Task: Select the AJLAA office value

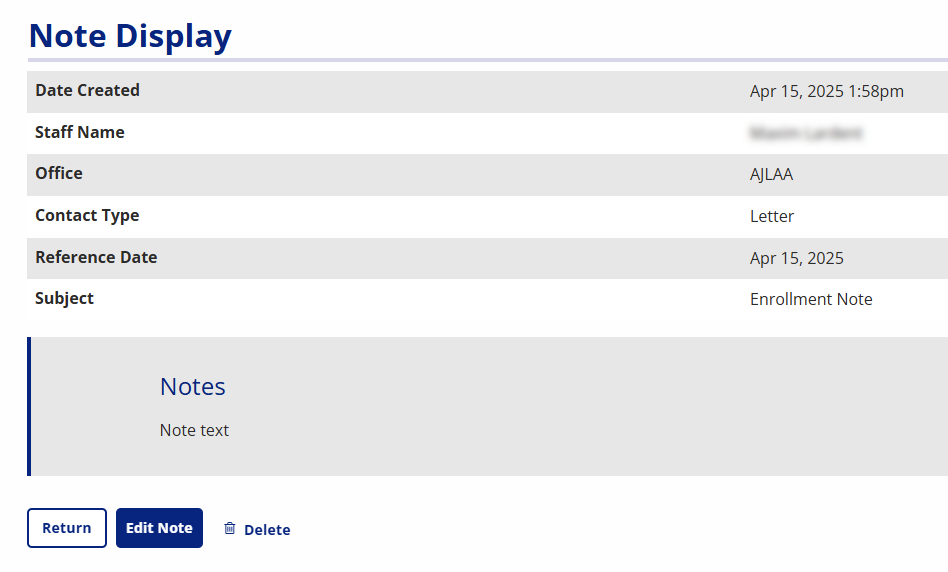Action: coord(771,174)
